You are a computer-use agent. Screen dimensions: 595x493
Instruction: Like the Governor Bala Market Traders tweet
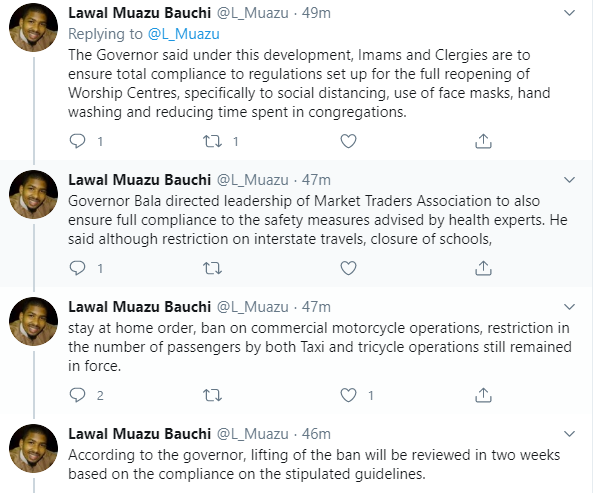pyautogui.click(x=348, y=268)
